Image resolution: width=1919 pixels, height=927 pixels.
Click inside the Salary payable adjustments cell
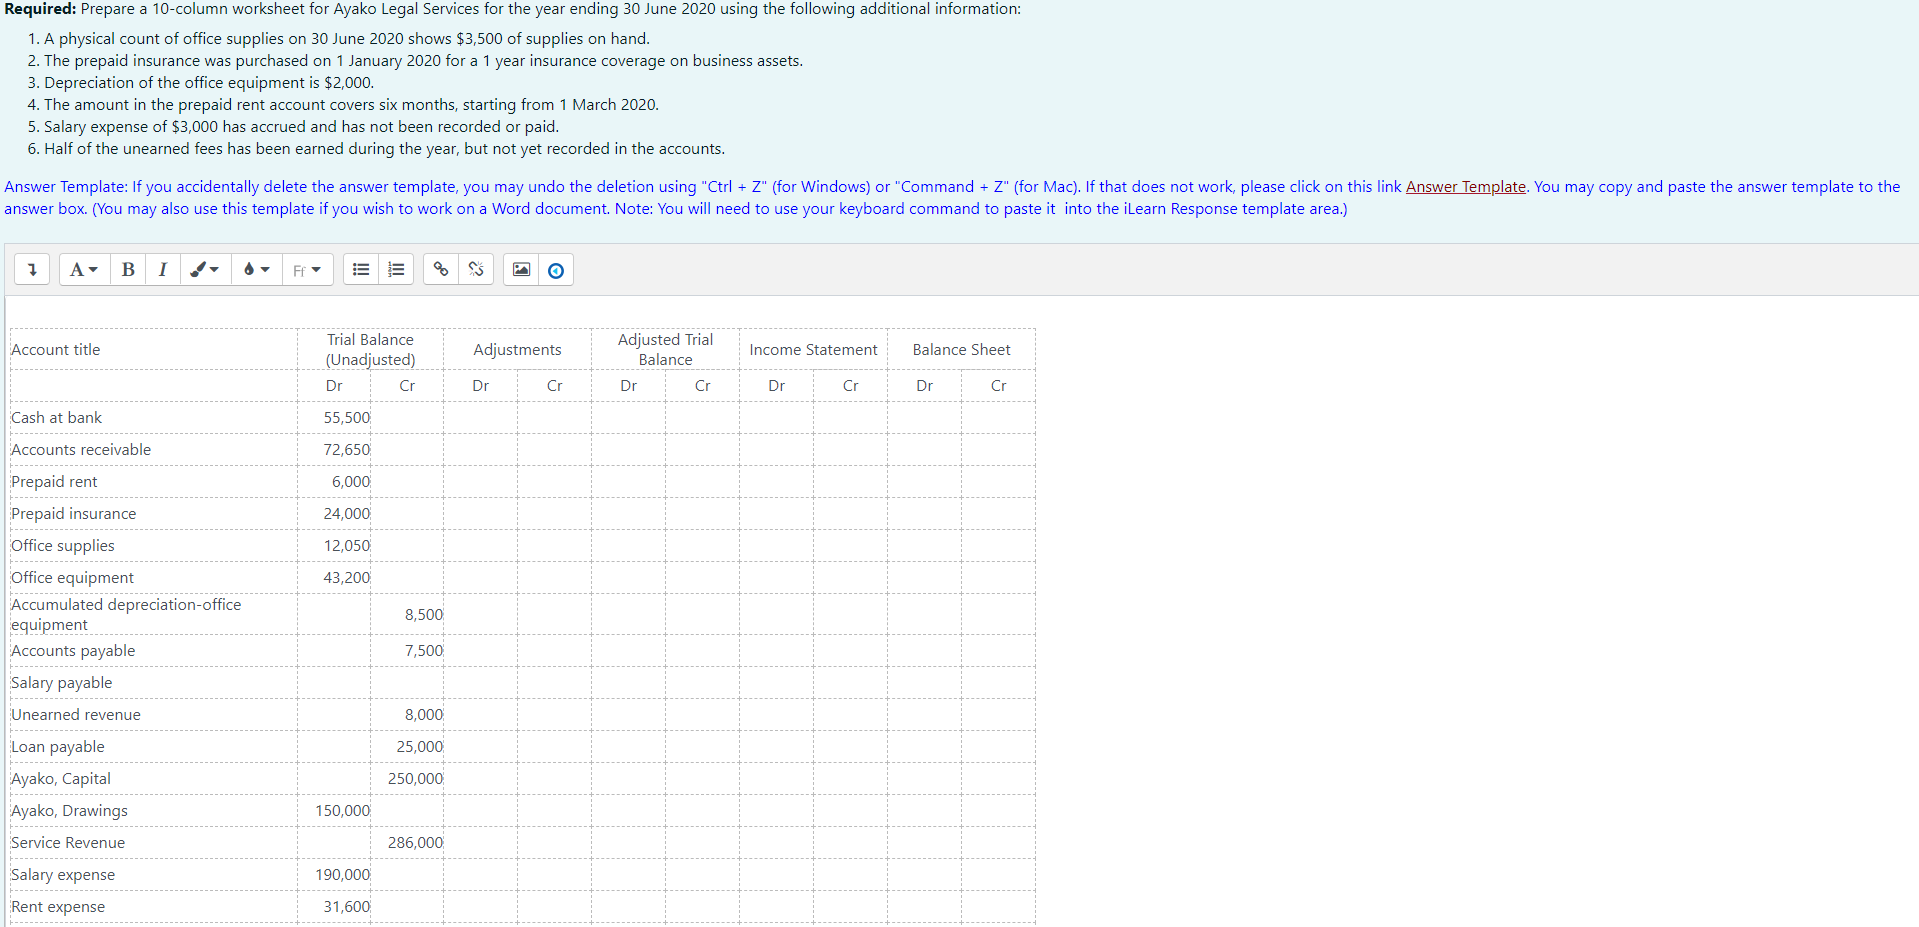tap(481, 683)
